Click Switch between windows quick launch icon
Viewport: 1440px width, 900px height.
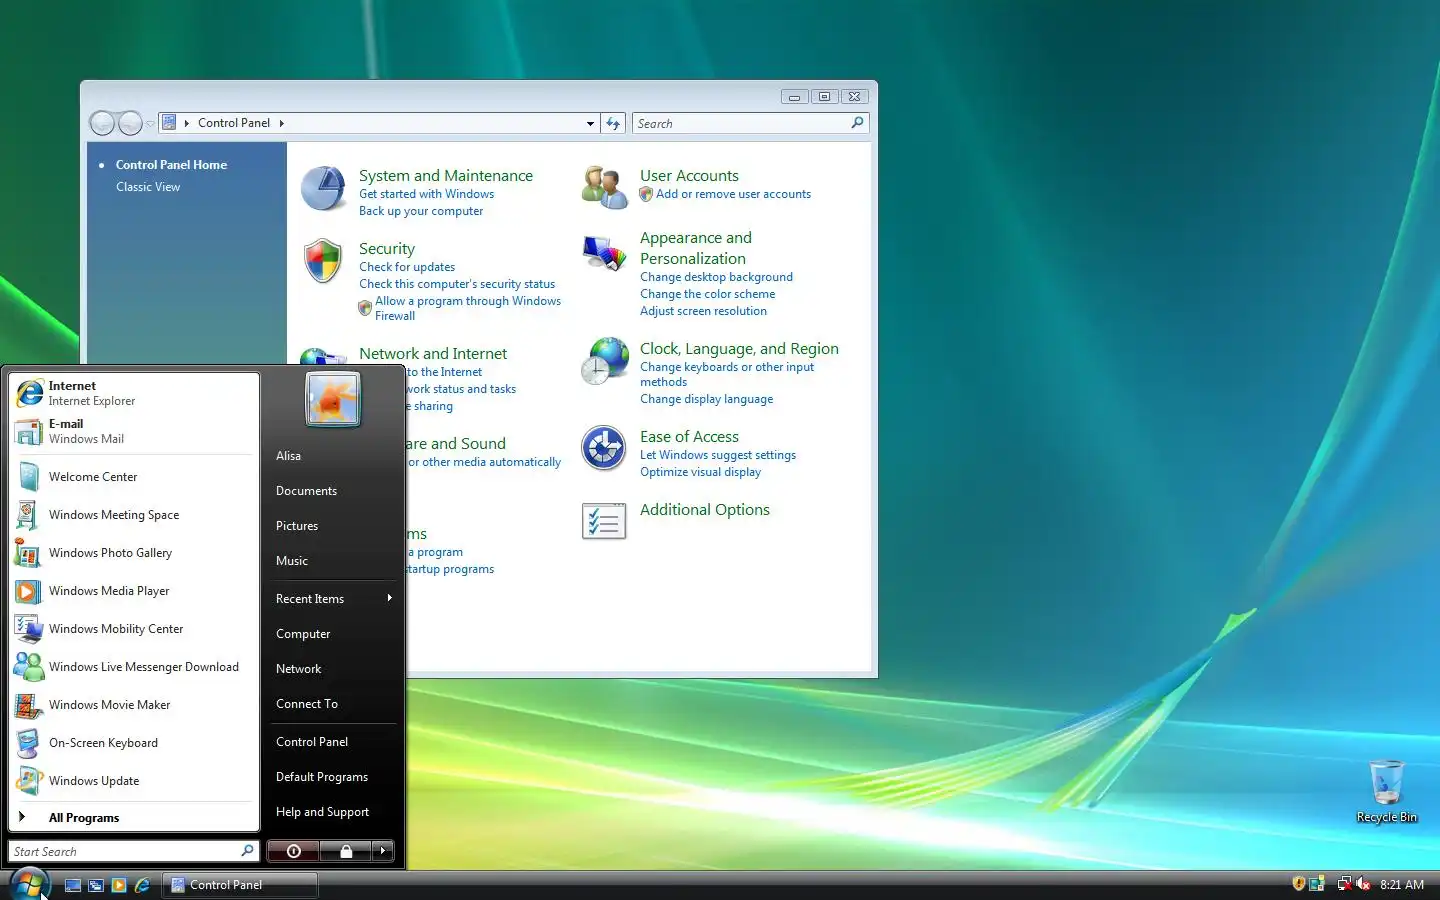point(96,885)
